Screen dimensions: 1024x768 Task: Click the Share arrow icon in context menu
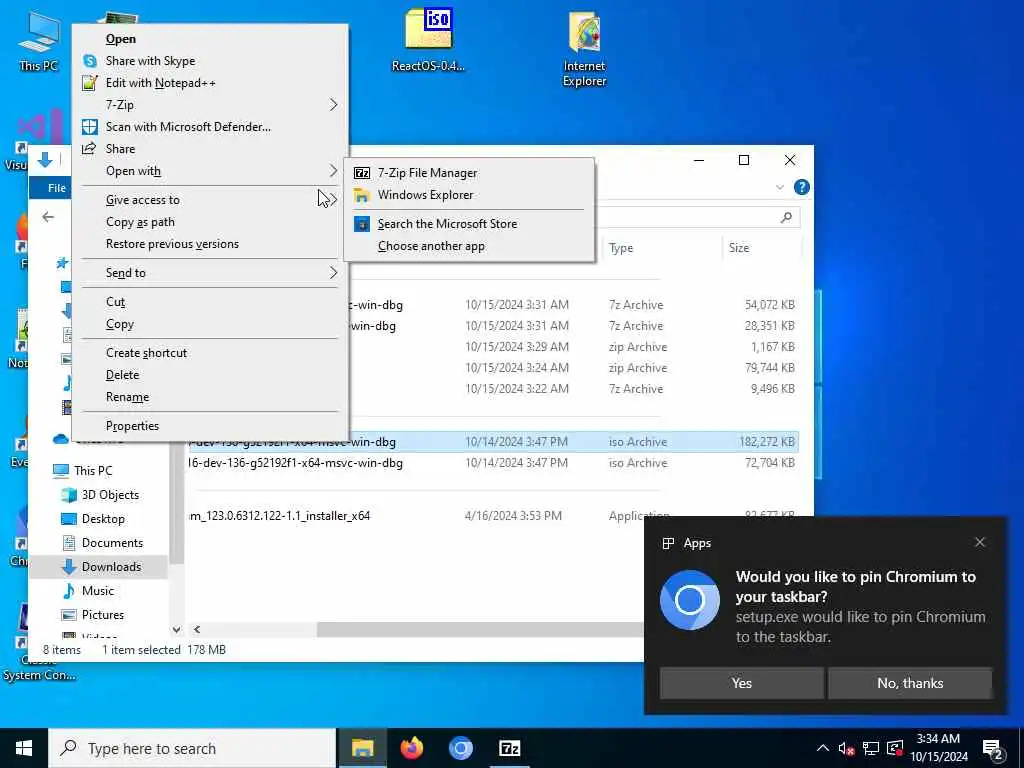tap(89, 148)
